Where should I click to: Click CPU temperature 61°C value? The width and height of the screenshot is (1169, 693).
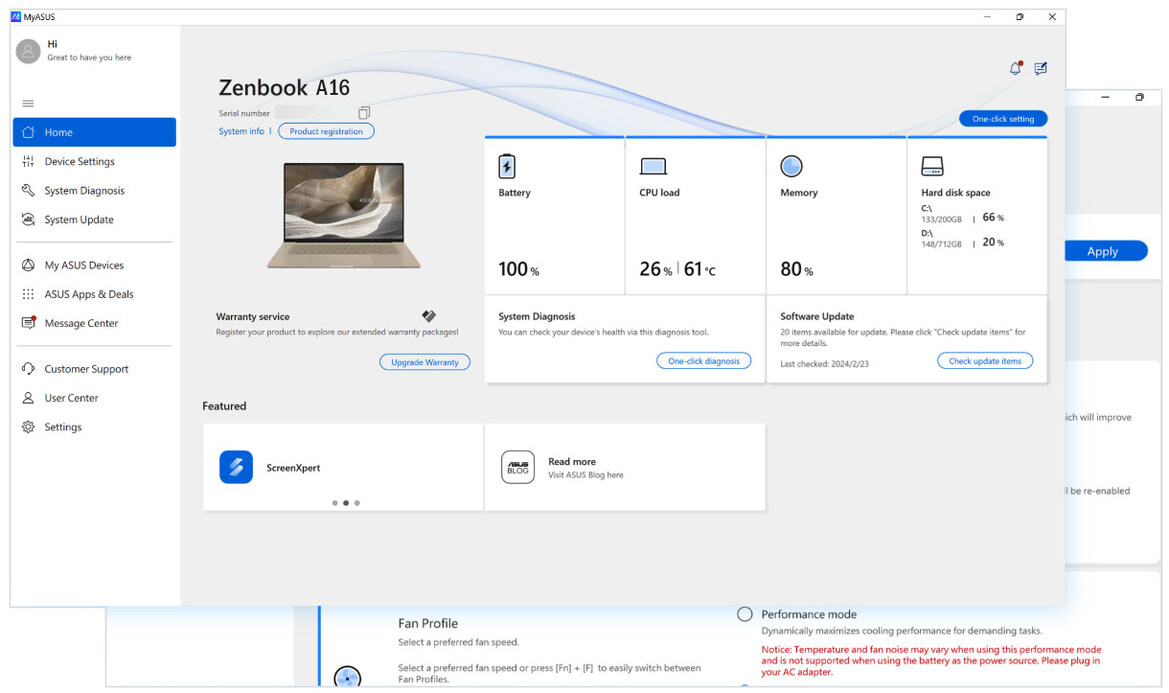click(x=699, y=269)
